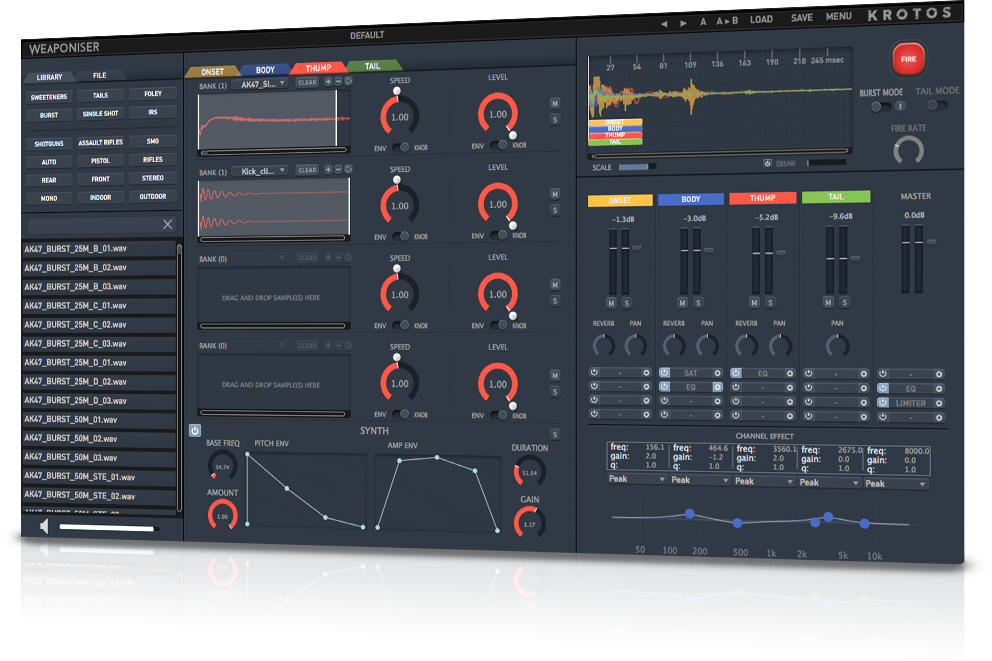Open the Peak dropdown under freq 2675.0
Viewport: 992px width, 661px height.
tap(829, 483)
